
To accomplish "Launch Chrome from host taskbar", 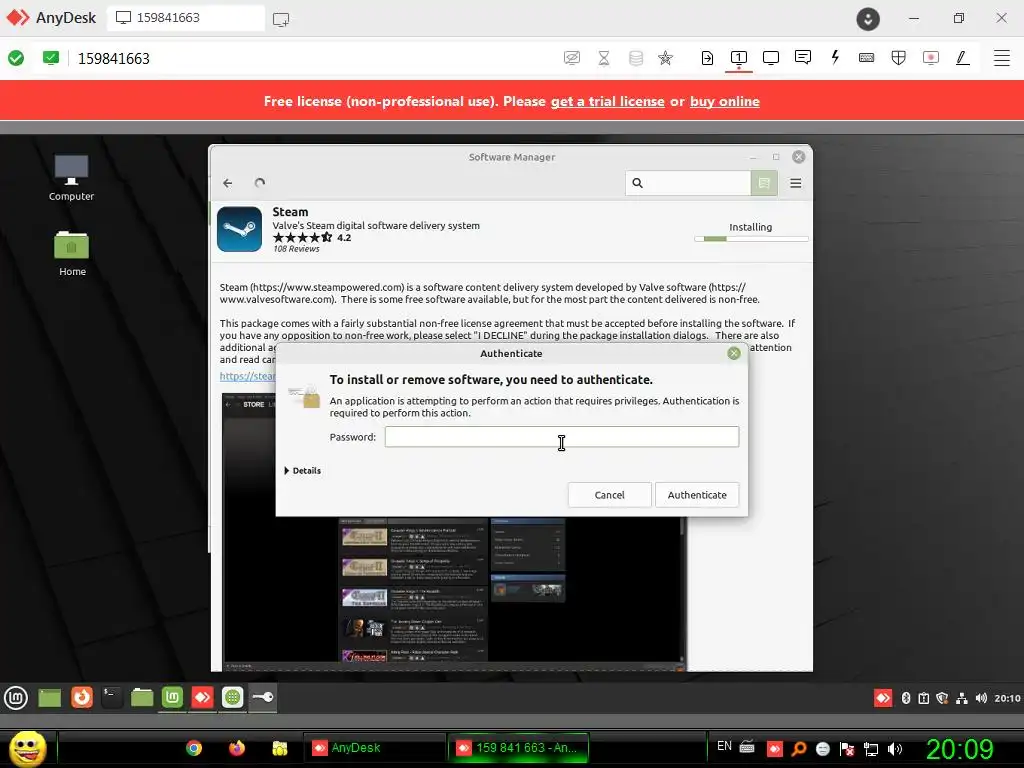I will pyautogui.click(x=194, y=748).
